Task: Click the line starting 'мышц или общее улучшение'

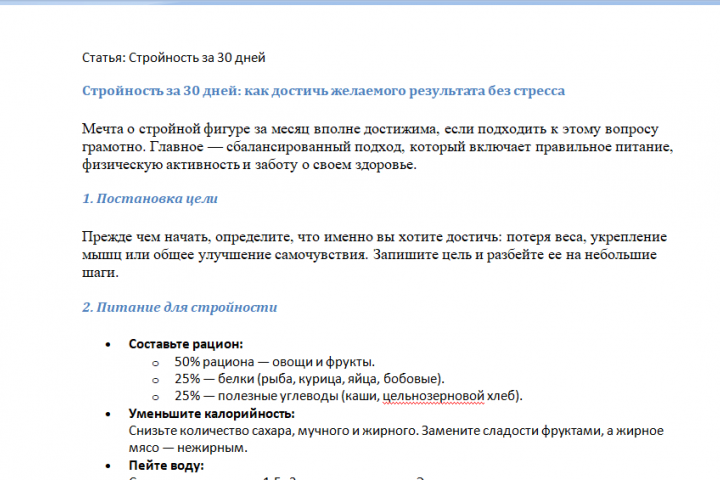Action: click(369, 254)
